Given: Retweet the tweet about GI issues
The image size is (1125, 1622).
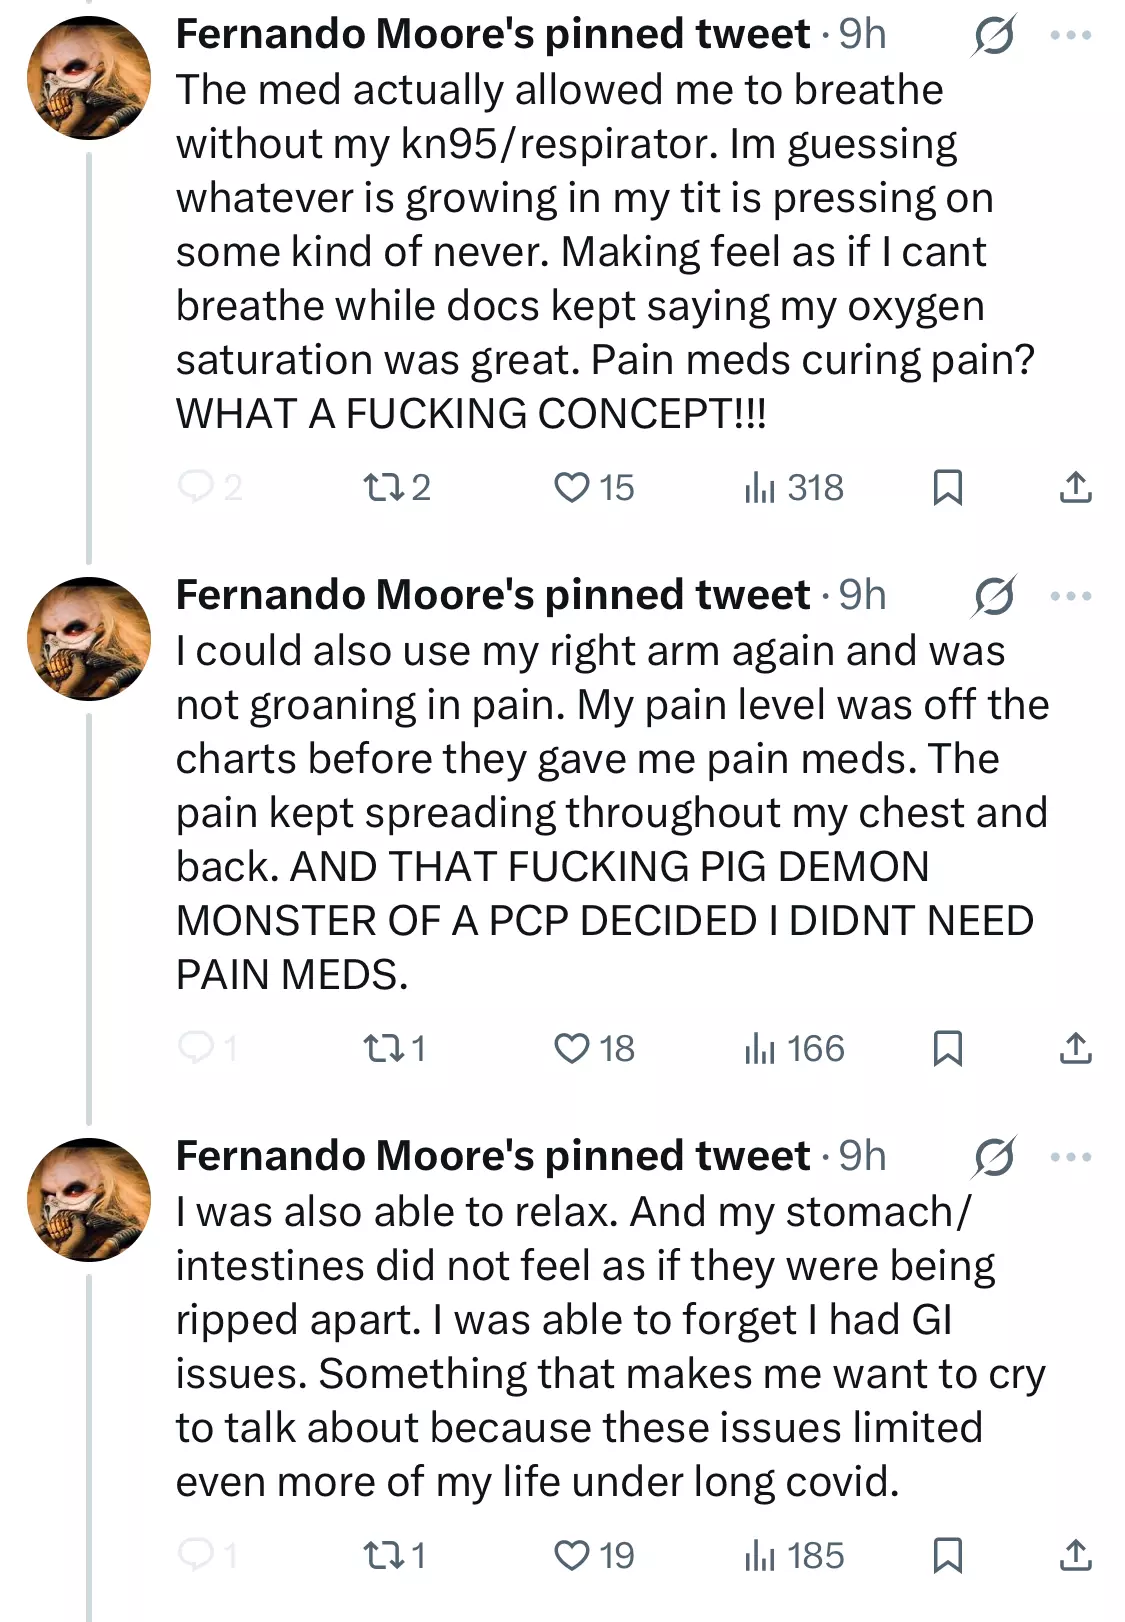Looking at the screenshot, I should pyautogui.click(x=394, y=1556).
